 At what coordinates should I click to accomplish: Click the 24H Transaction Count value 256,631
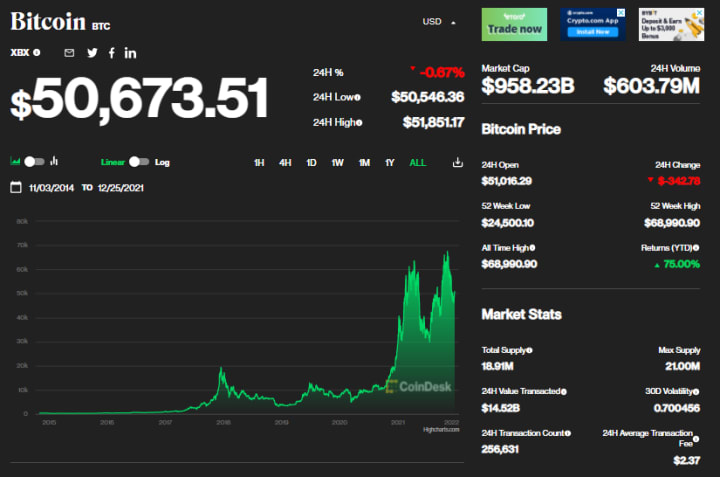pos(500,449)
